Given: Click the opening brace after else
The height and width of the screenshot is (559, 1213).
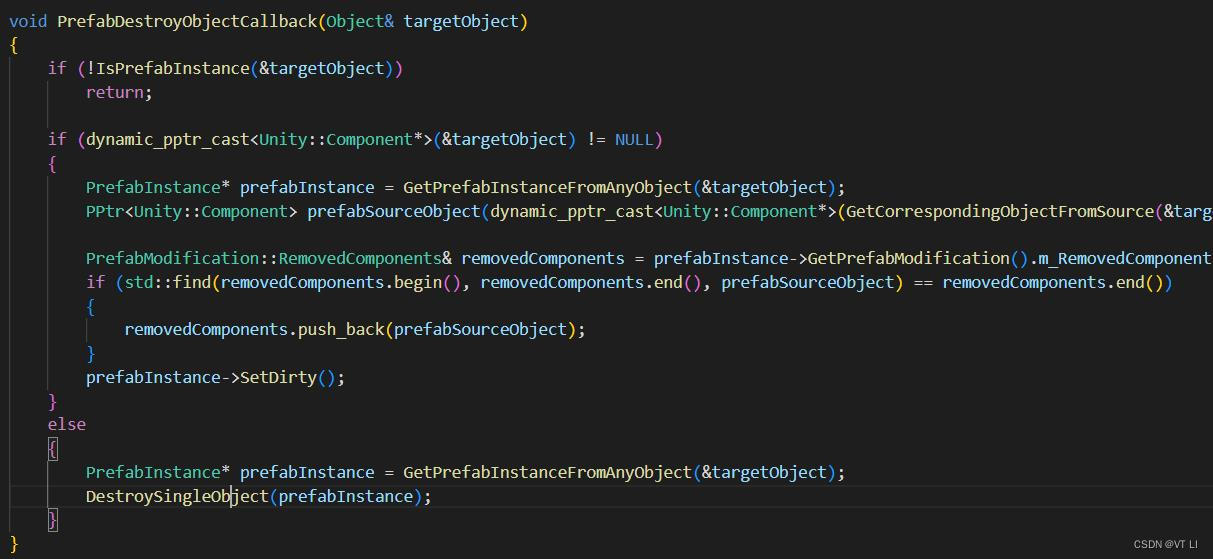Looking at the screenshot, I should pos(53,448).
